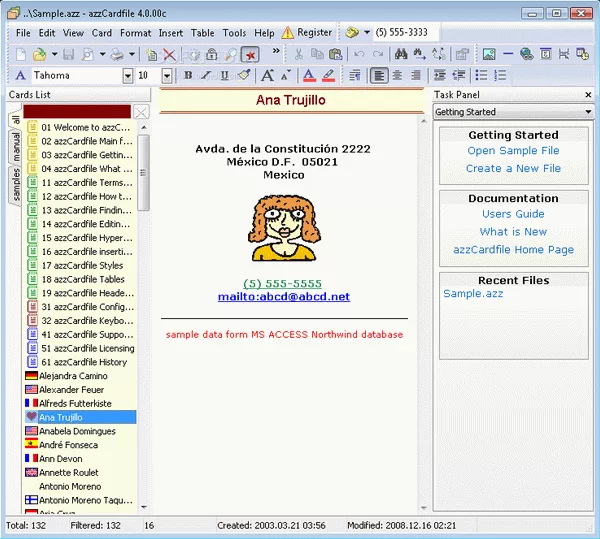
Task: Toggle align left
Action: [379, 75]
